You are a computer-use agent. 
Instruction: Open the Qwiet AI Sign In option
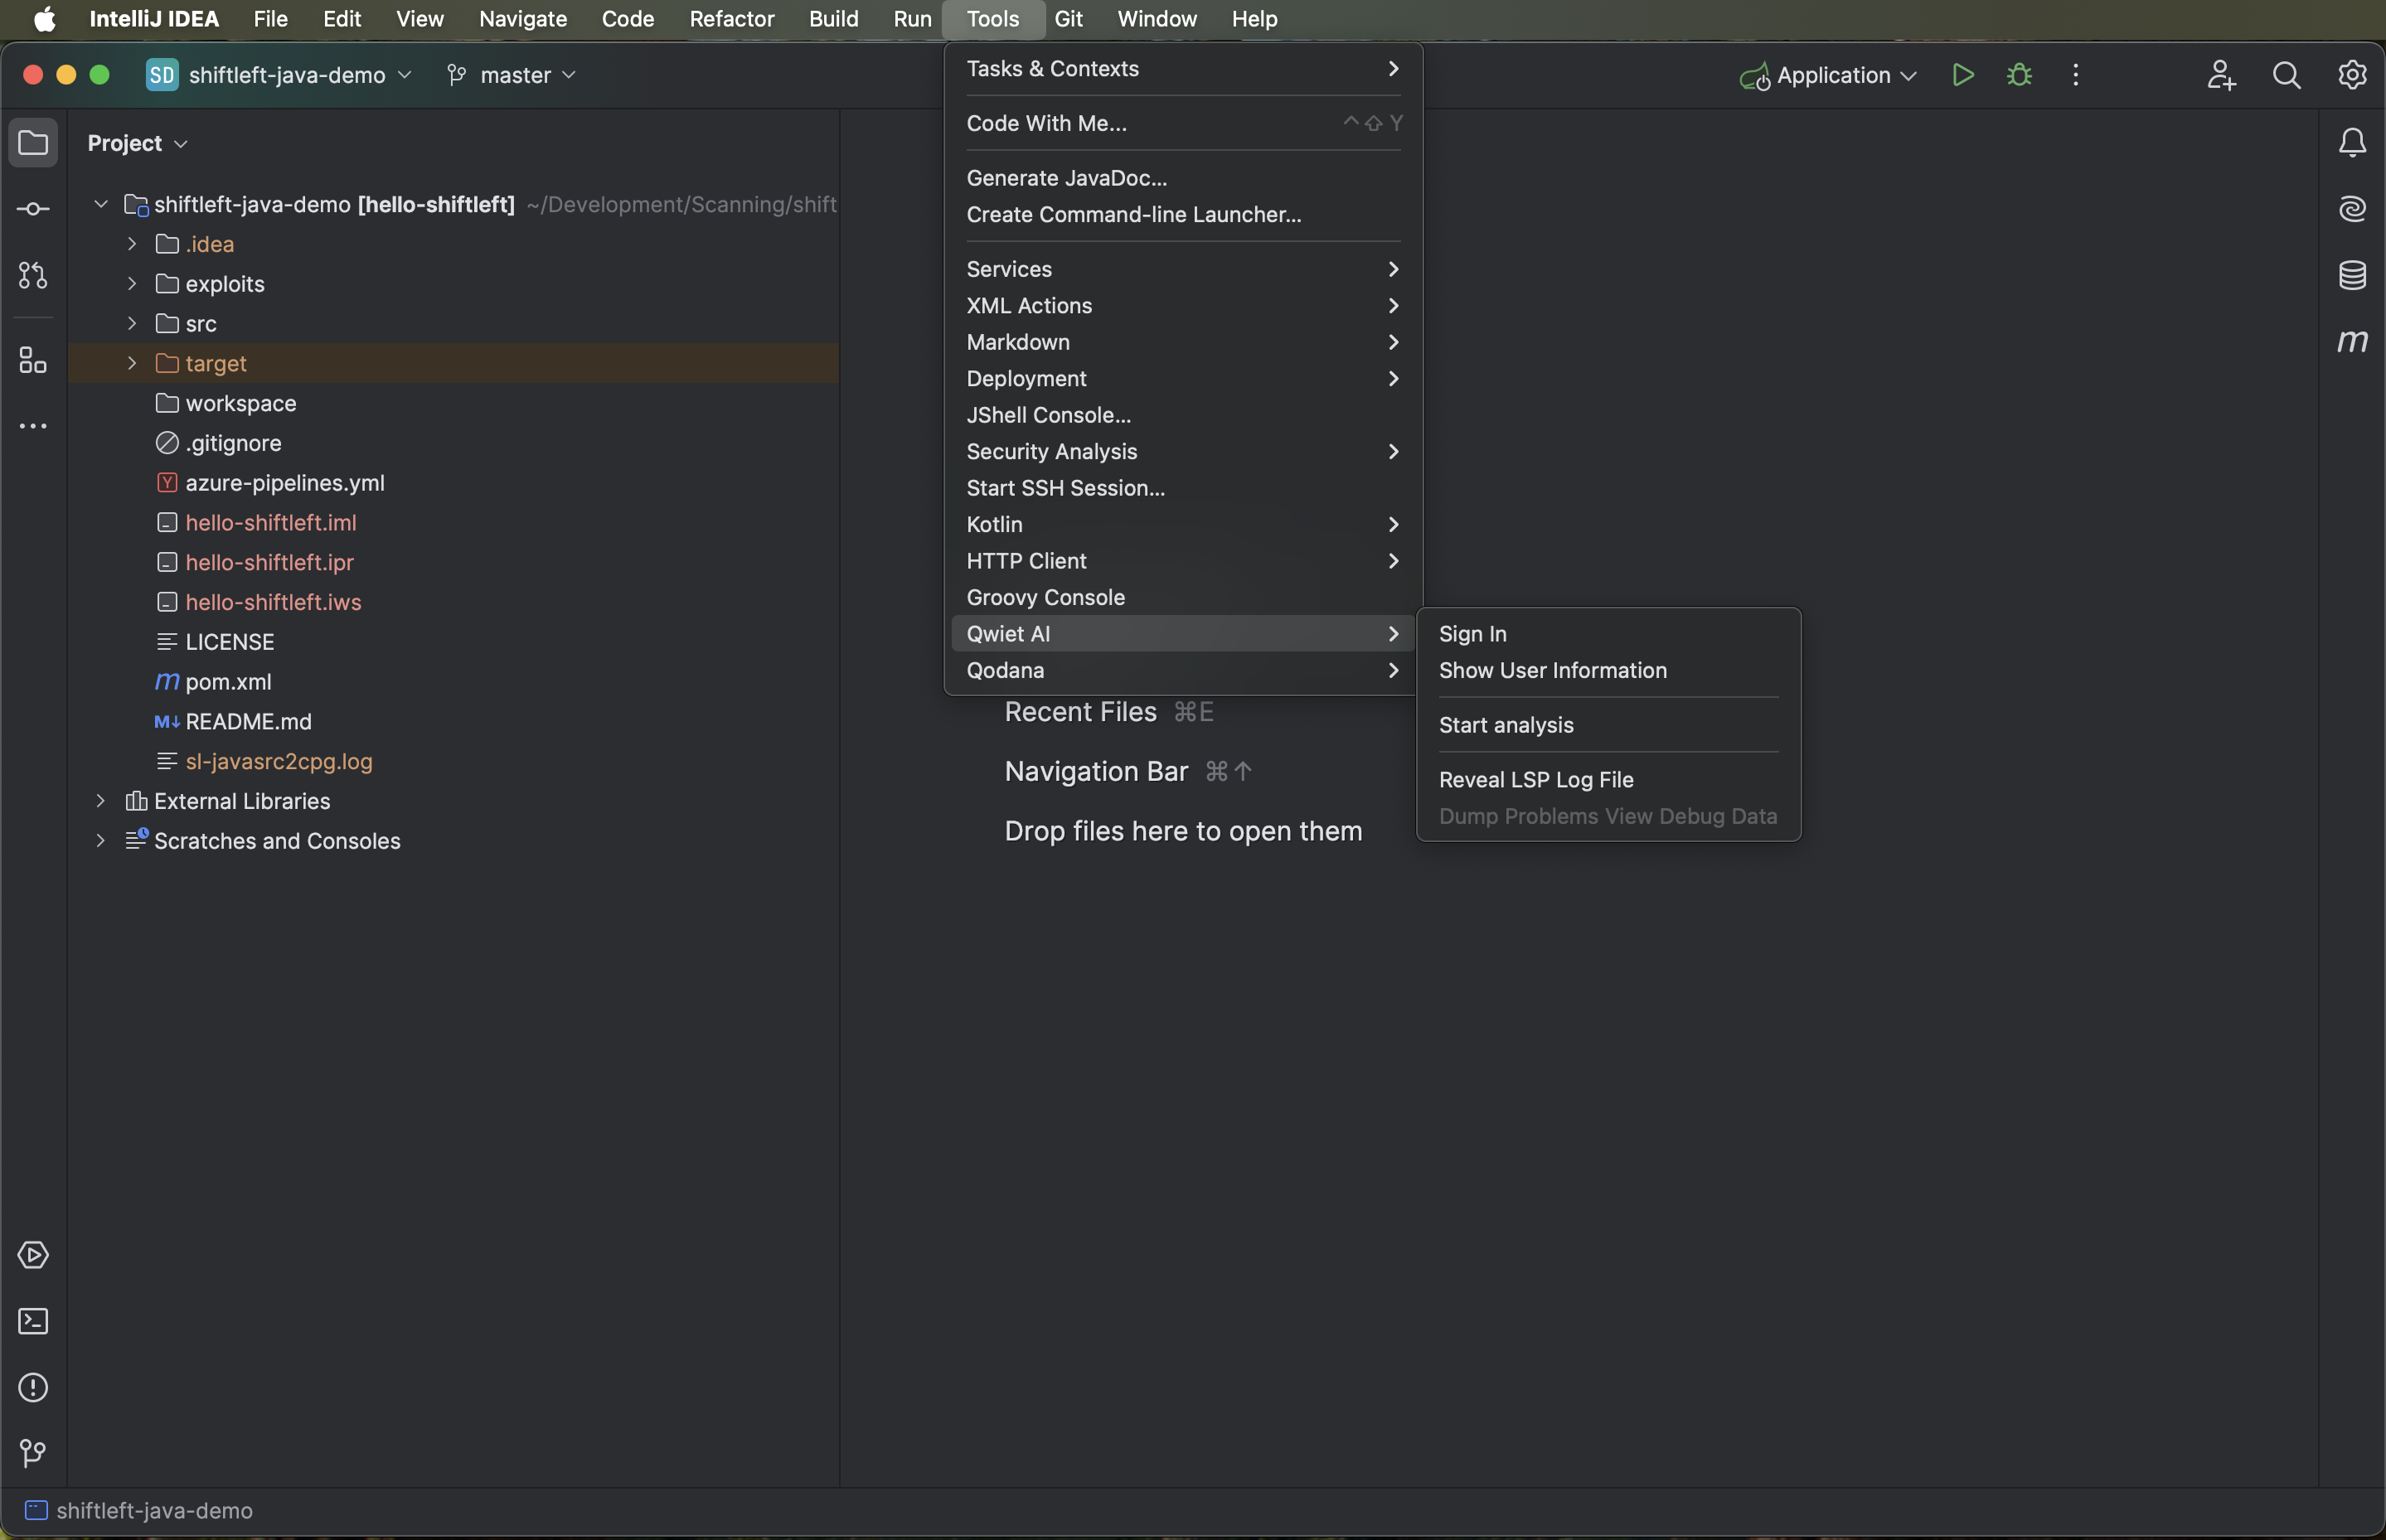1472,632
